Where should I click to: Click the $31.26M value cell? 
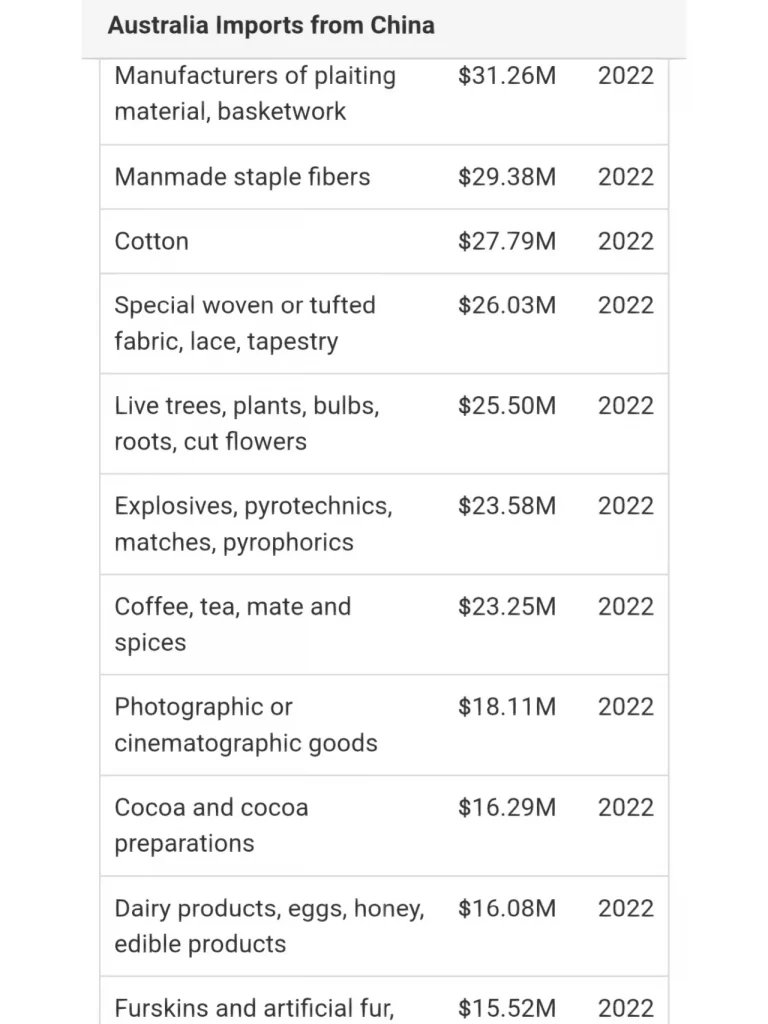(x=507, y=76)
